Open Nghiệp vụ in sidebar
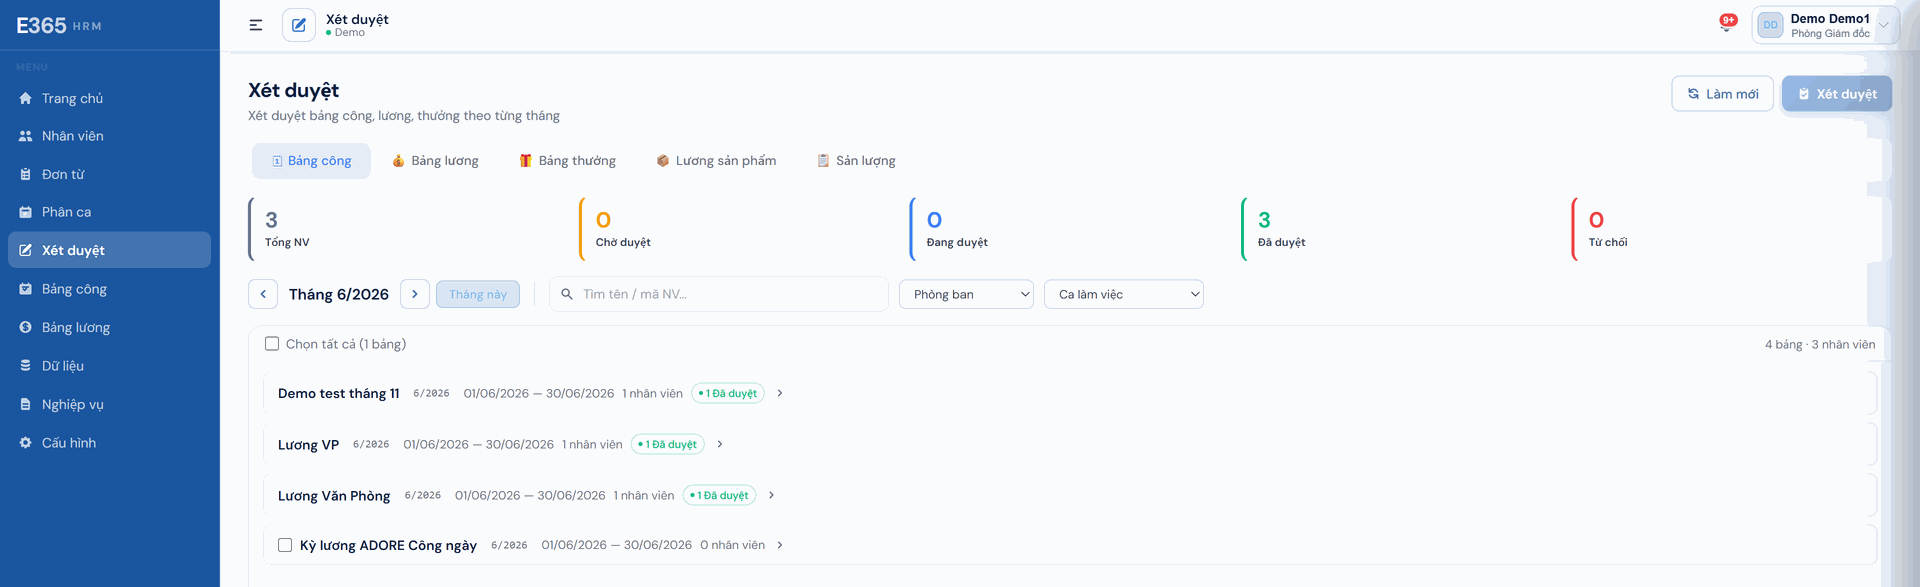This screenshot has height=587, width=1920. [x=110, y=404]
